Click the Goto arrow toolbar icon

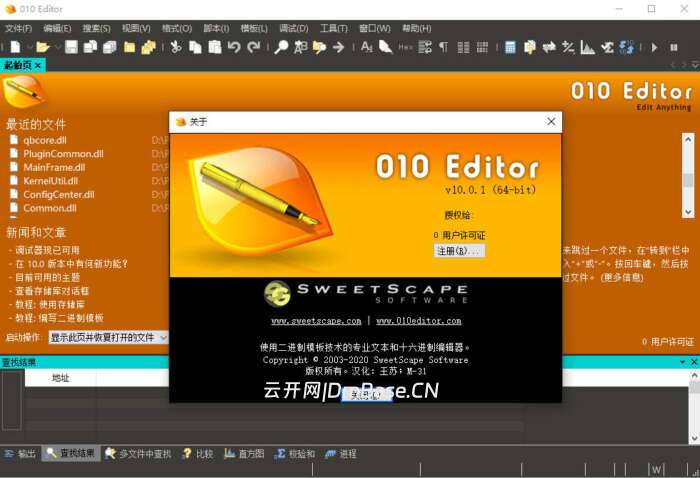pos(339,47)
